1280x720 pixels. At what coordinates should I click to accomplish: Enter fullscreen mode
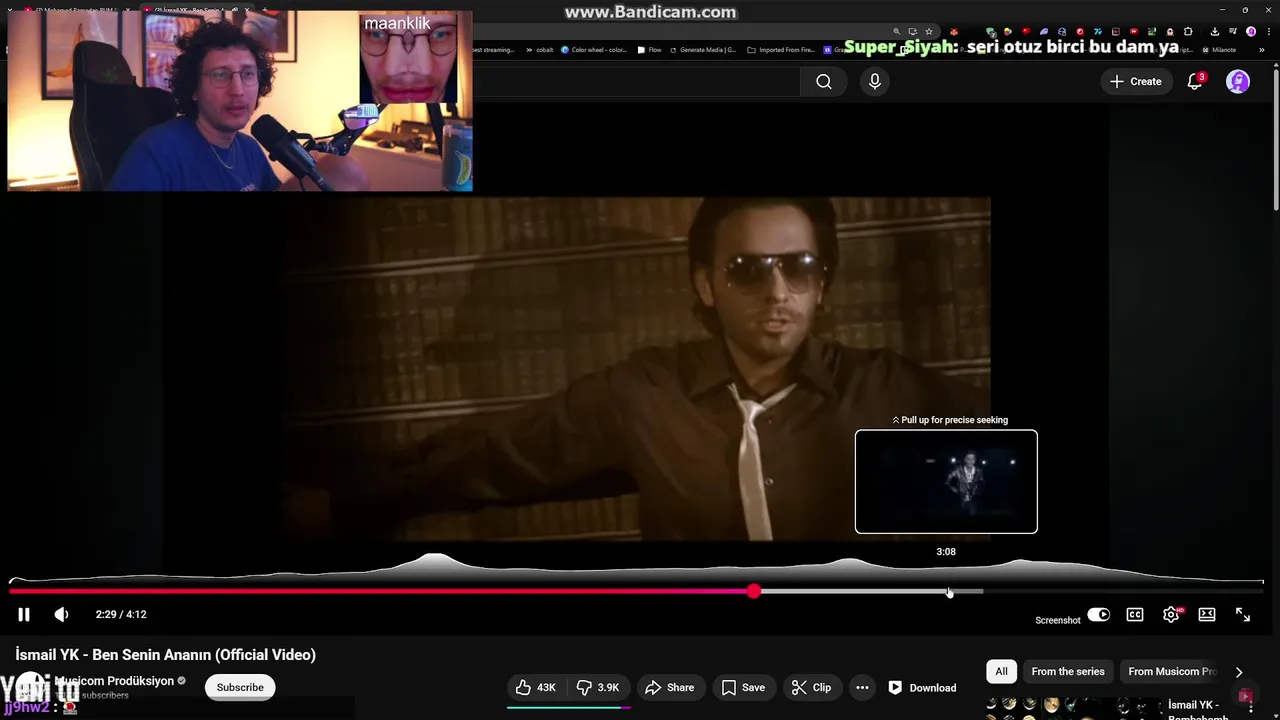pos(1243,615)
